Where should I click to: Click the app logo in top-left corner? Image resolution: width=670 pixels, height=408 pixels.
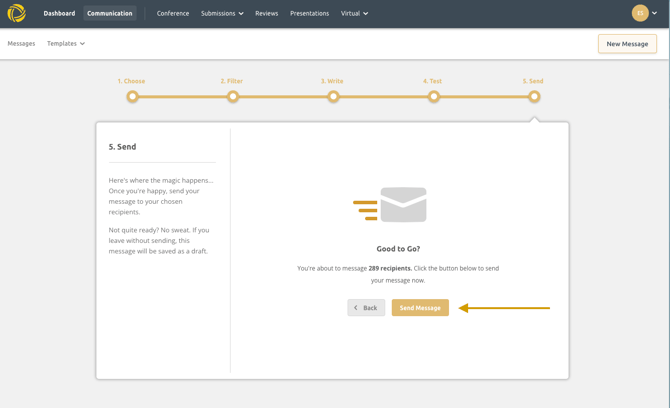tap(16, 13)
